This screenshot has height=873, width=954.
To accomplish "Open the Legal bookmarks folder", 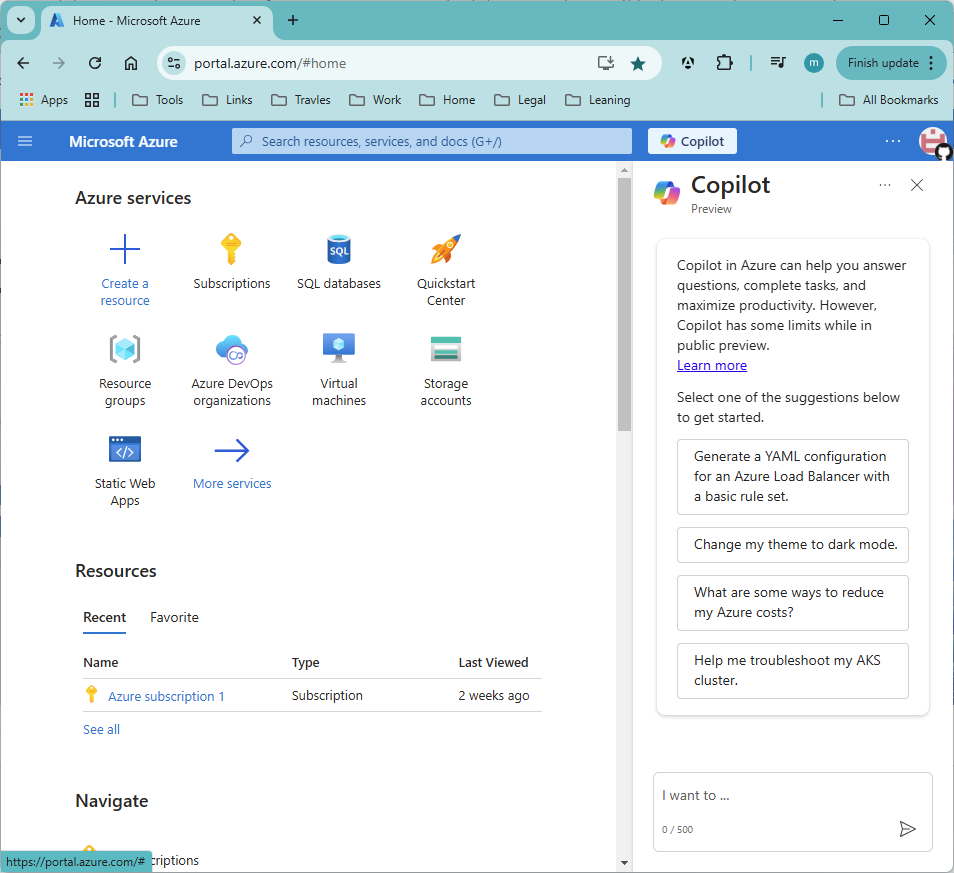I will [x=520, y=100].
